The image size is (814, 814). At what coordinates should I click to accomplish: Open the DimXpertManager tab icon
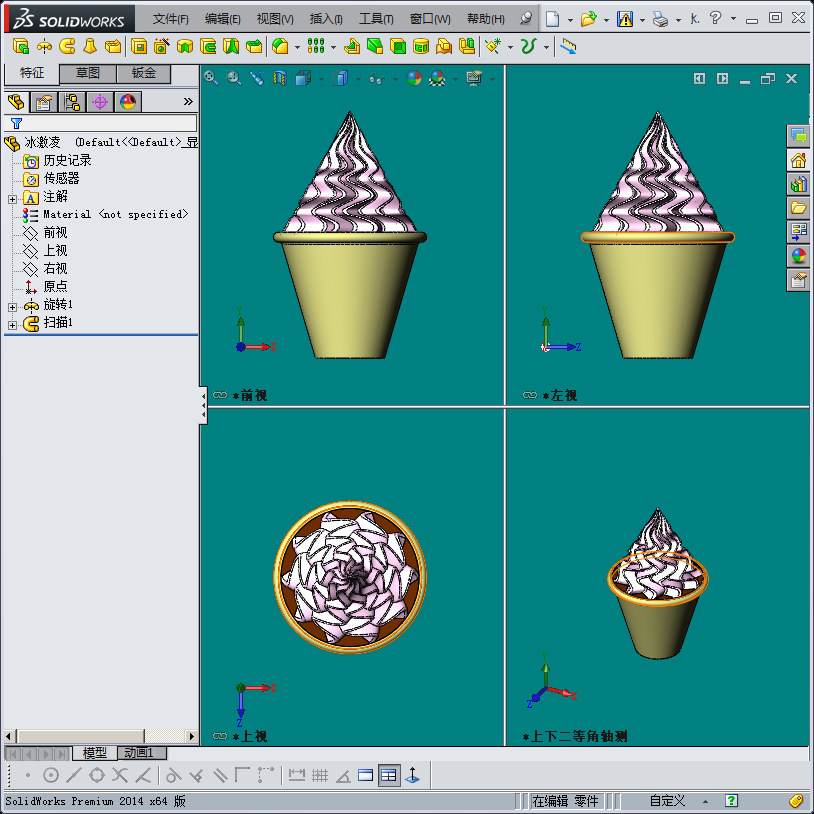[x=100, y=102]
